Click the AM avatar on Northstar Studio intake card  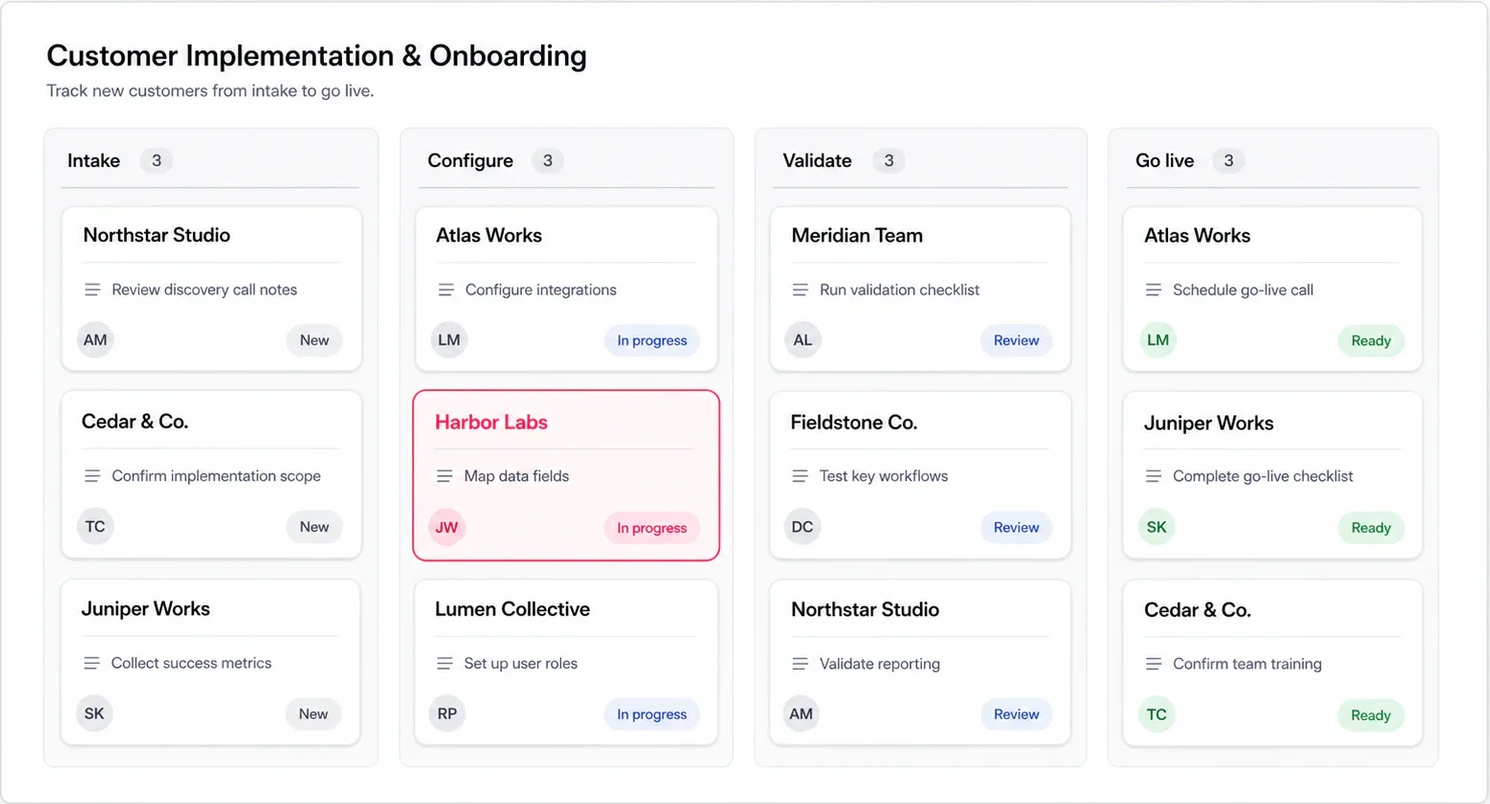coord(95,340)
